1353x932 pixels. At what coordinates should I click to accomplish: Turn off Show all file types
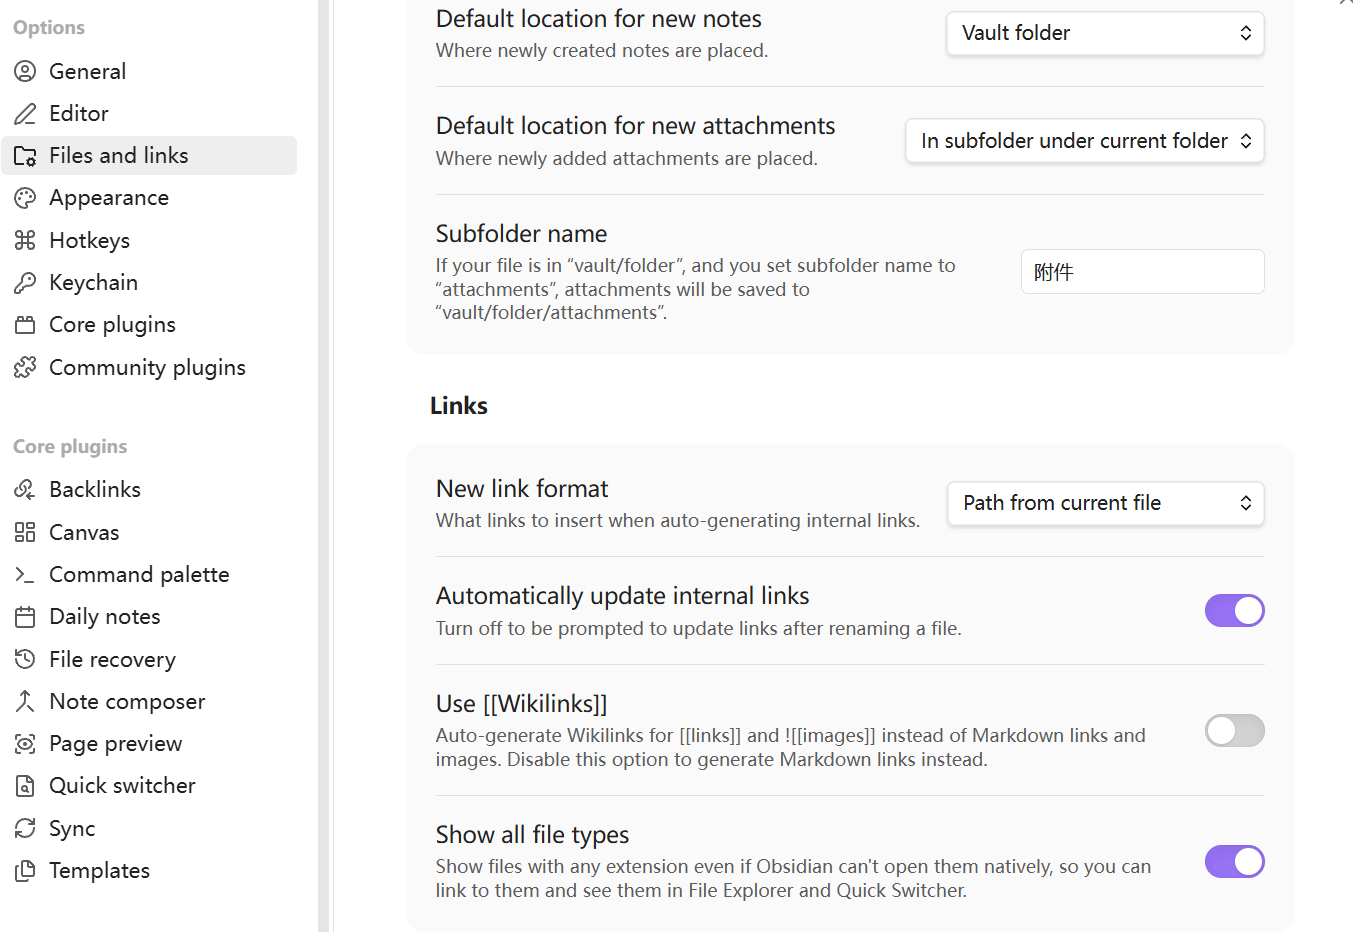tap(1234, 861)
